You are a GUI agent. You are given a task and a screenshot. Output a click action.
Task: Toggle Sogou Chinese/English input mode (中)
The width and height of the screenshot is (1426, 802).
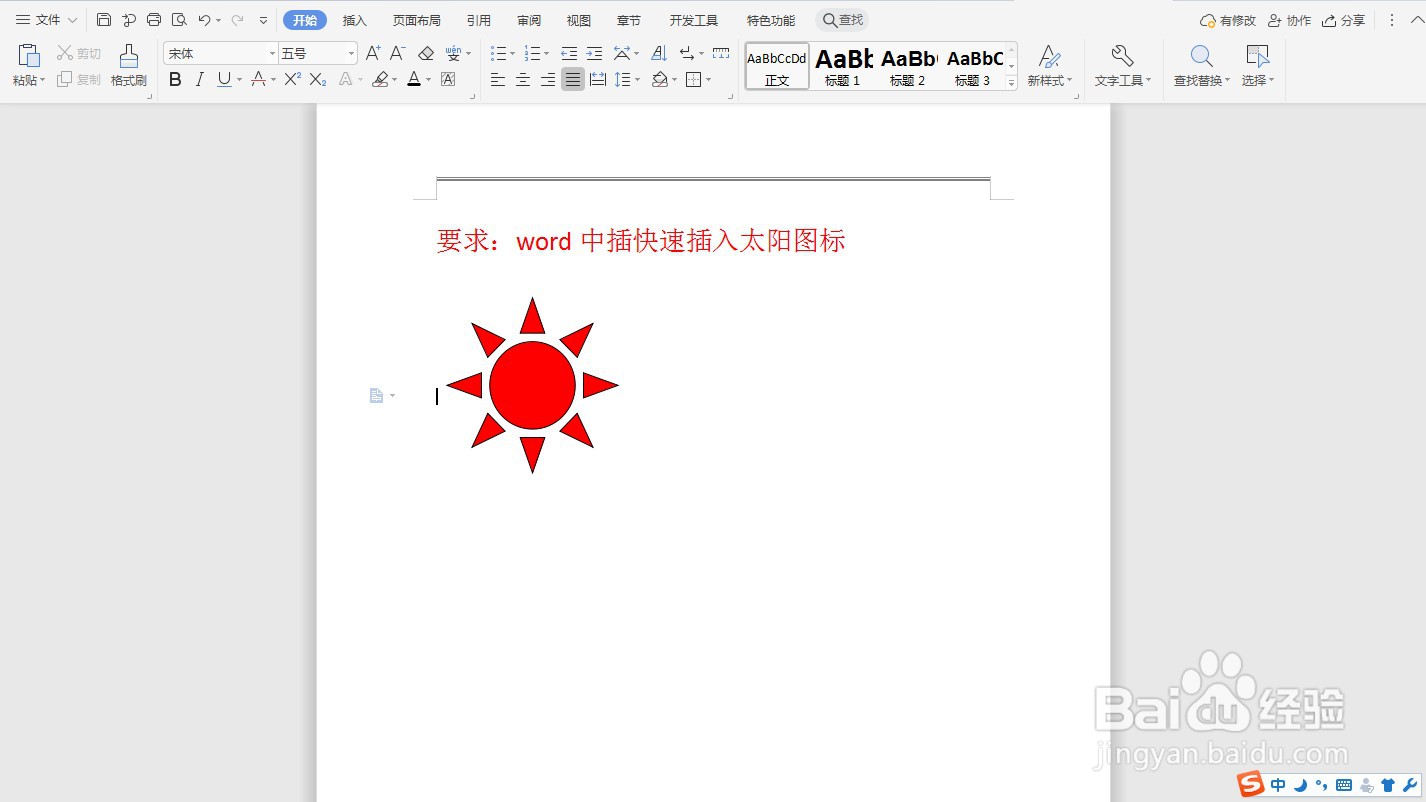[x=1278, y=785]
